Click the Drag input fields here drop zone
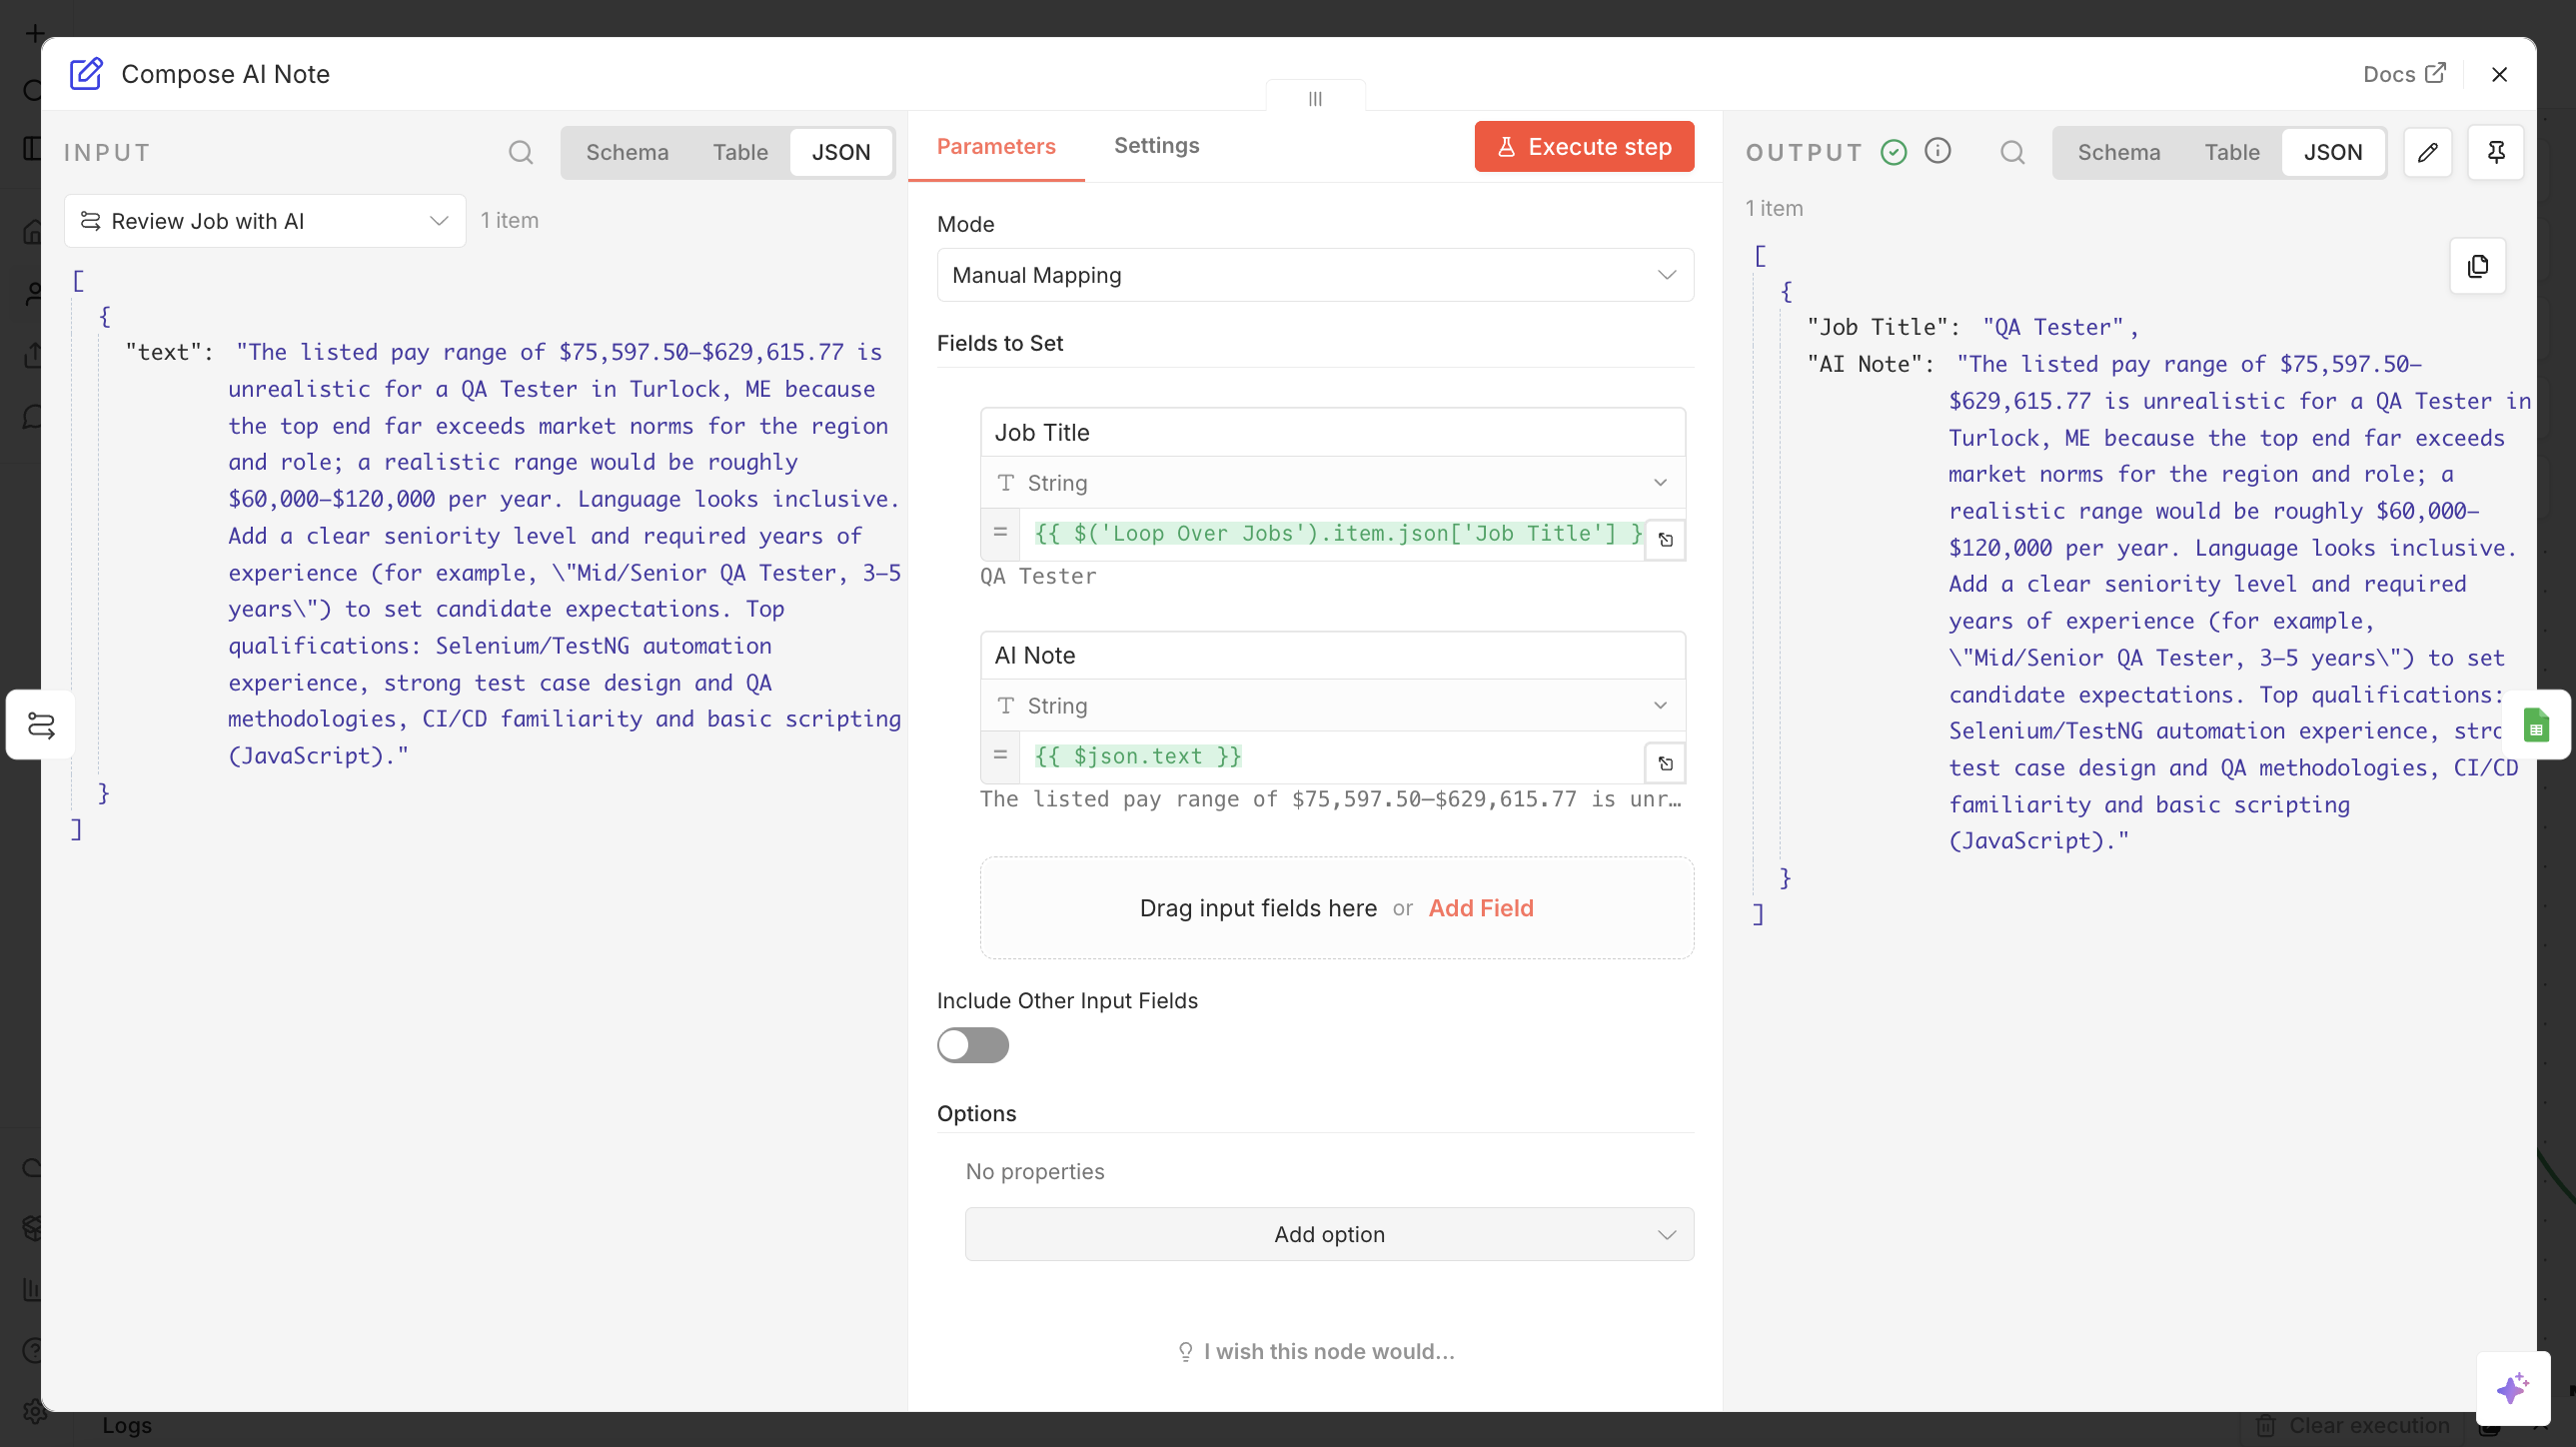 1336,908
